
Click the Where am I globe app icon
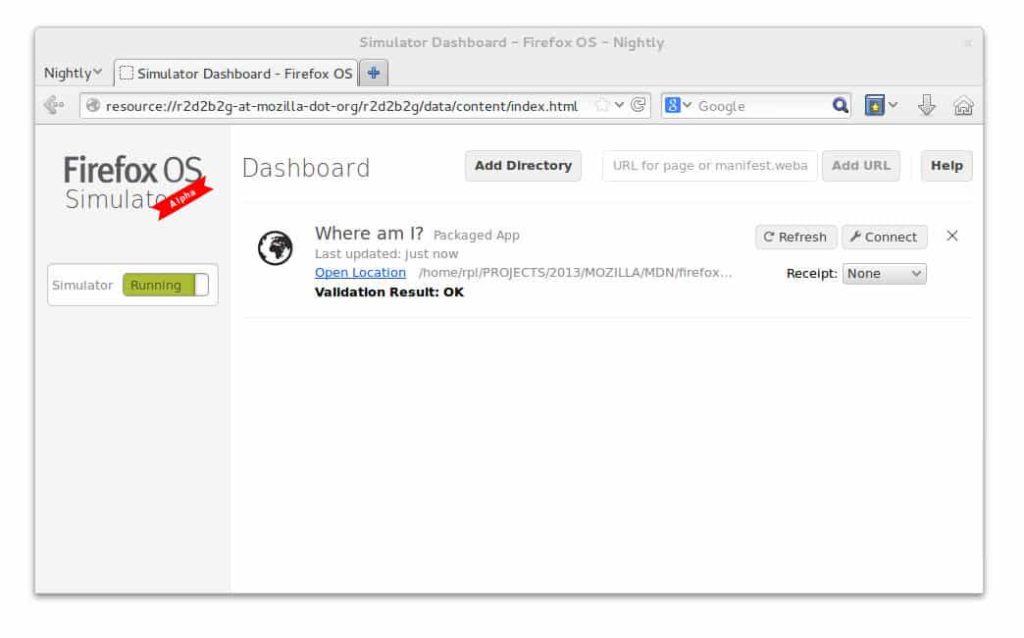coord(275,248)
